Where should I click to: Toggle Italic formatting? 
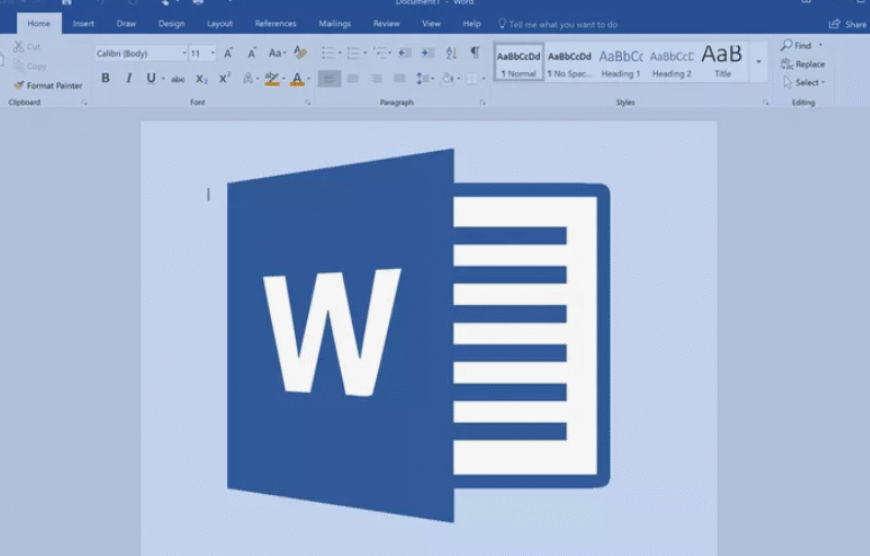(129, 78)
